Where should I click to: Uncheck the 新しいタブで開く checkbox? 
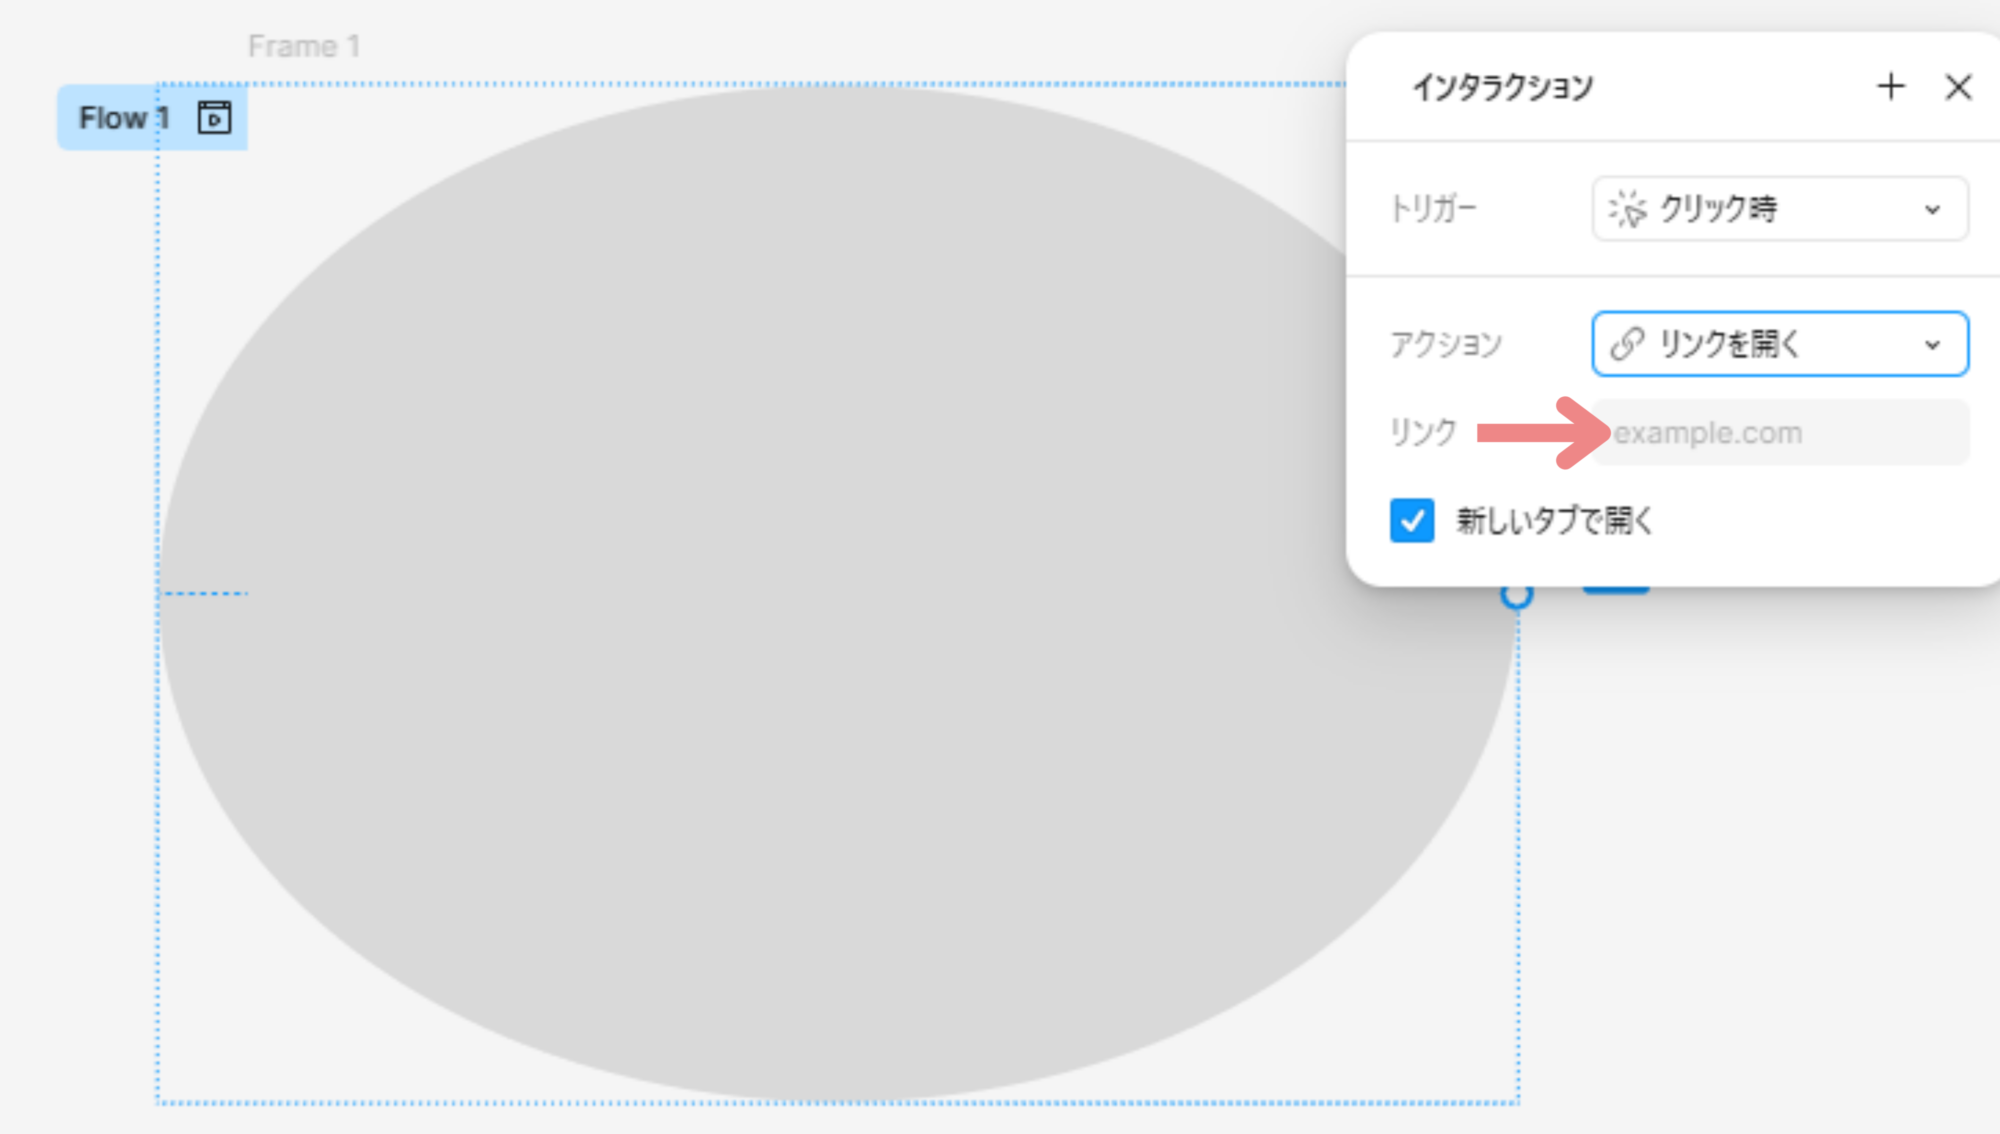click(x=1412, y=521)
